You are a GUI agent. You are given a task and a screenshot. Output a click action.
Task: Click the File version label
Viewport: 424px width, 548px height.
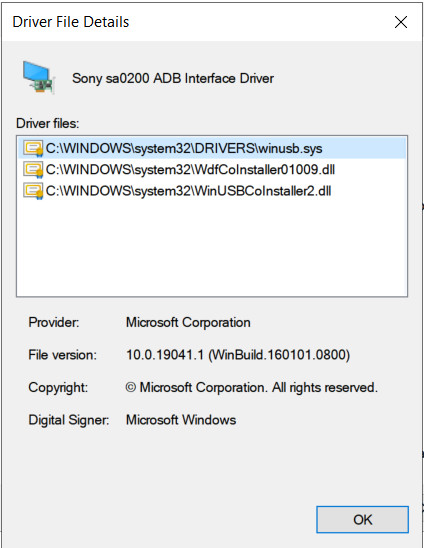tap(63, 355)
